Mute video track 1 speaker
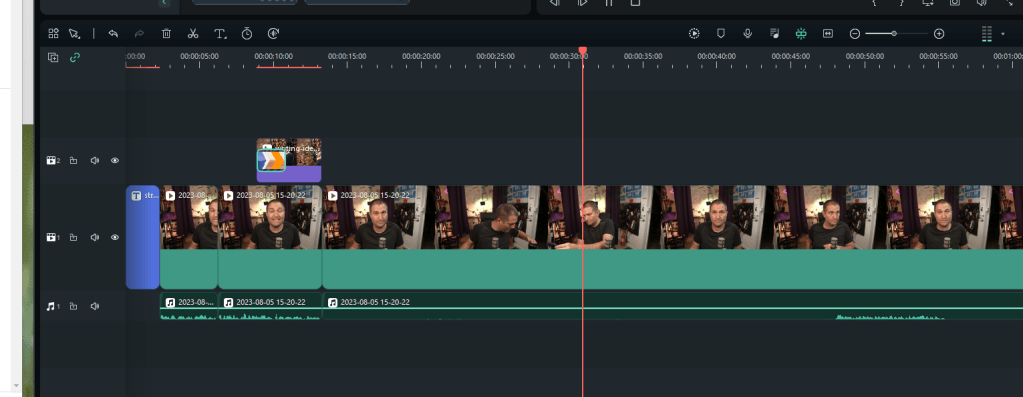Image resolution: width=1023 pixels, height=397 pixels. click(x=95, y=237)
